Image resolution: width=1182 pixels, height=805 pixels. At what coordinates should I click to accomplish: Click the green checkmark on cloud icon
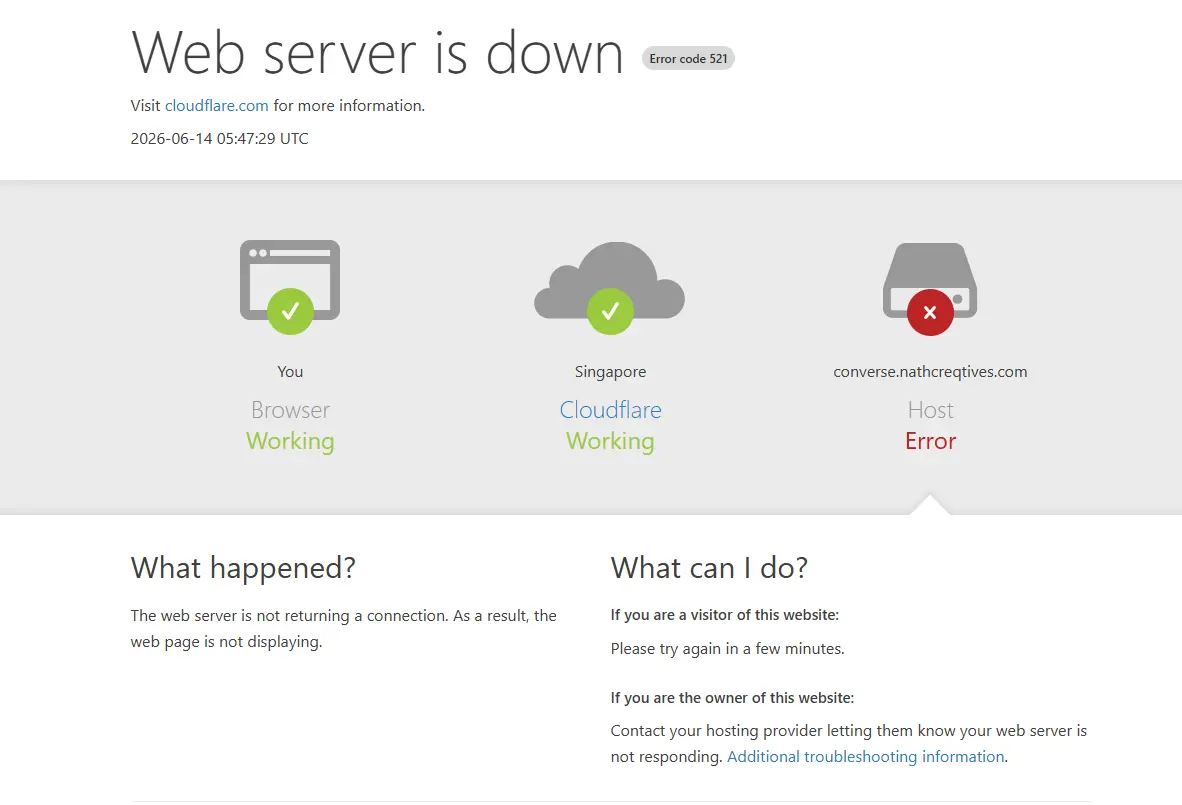point(610,311)
